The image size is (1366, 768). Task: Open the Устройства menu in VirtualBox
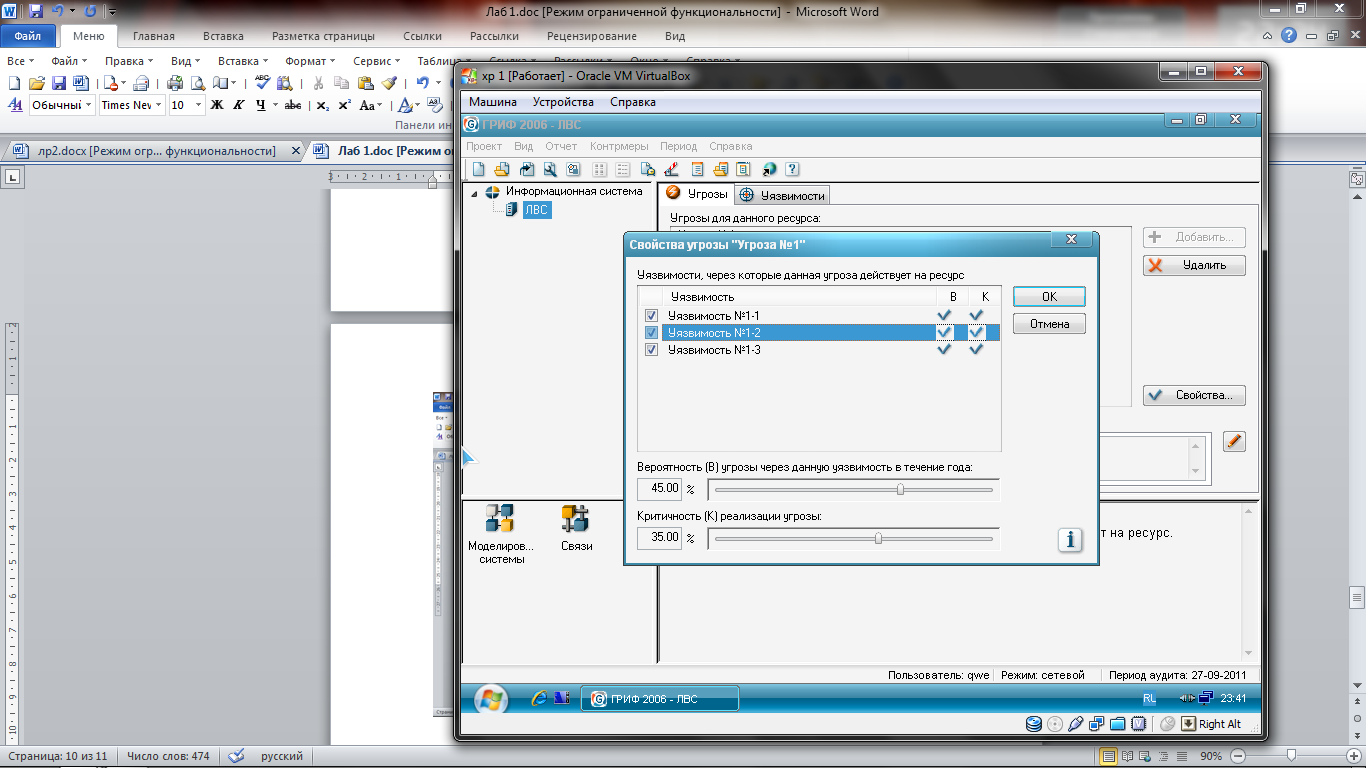tap(563, 102)
